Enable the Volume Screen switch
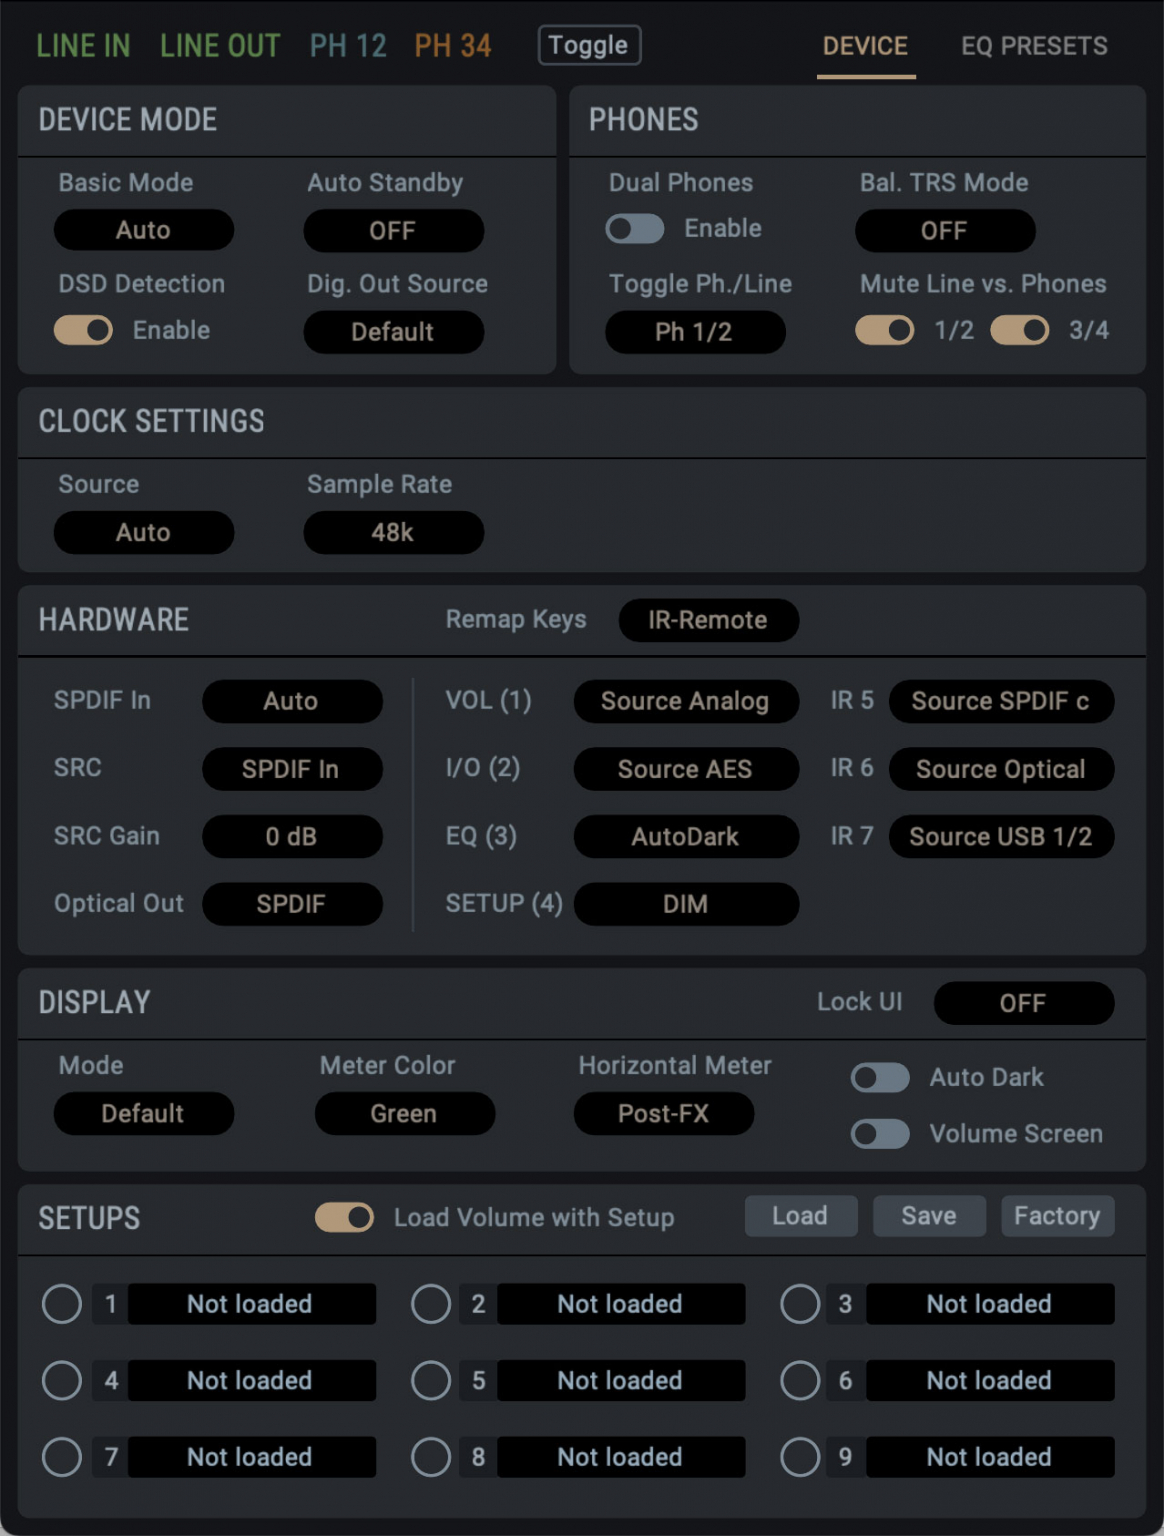This screenshot has height=1536, width=1164. pos(880,1134)
